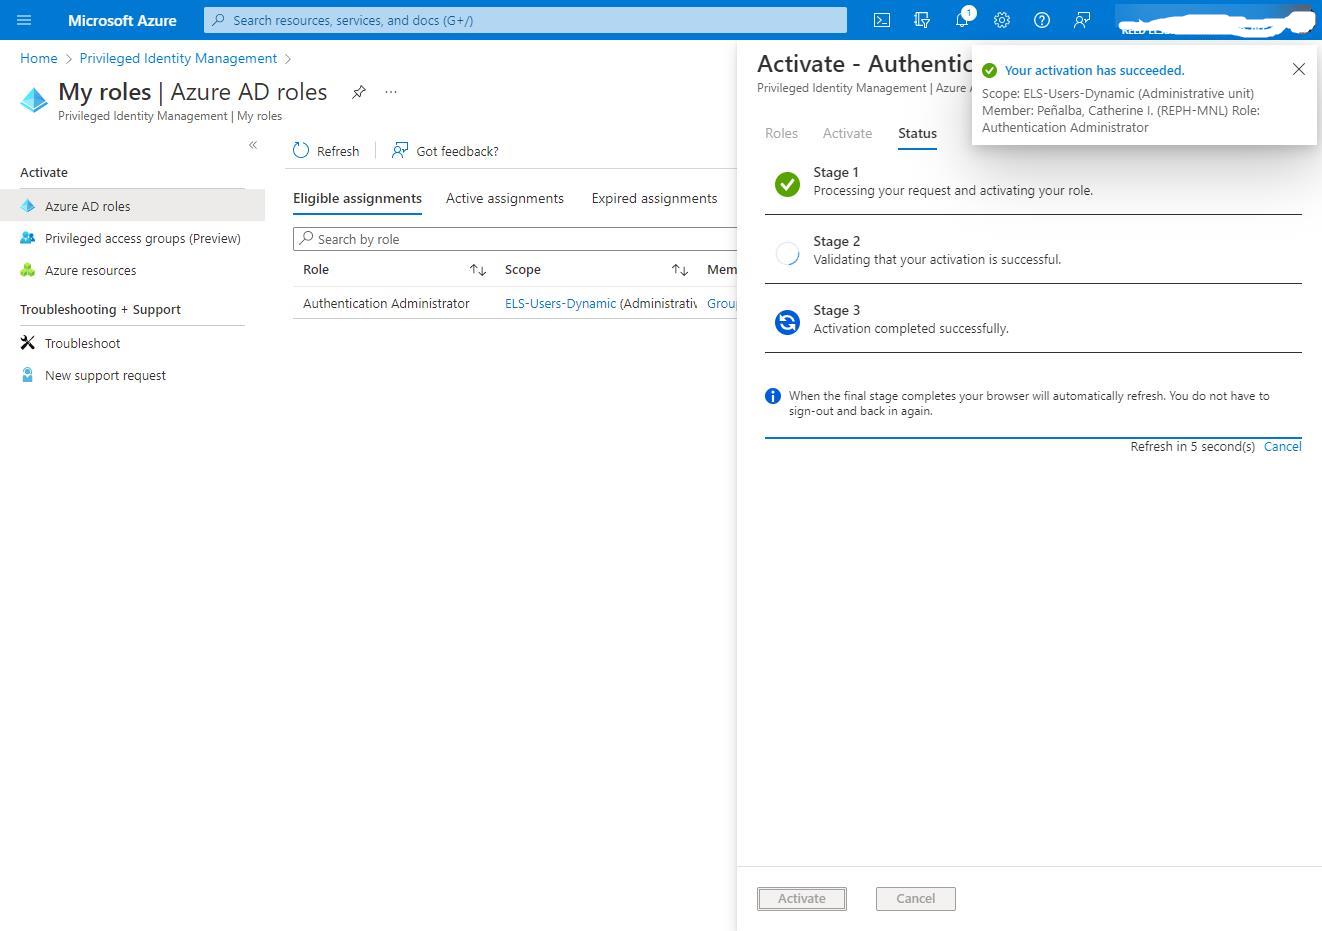Dismiss the activation succeeded notification
The image size is (1322, 931).
tap(1298, 69)
